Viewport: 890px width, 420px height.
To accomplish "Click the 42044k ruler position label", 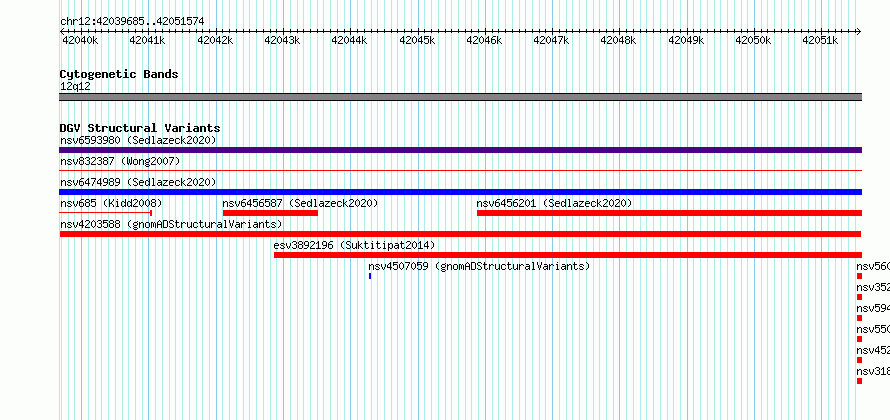I will (350, 41).
